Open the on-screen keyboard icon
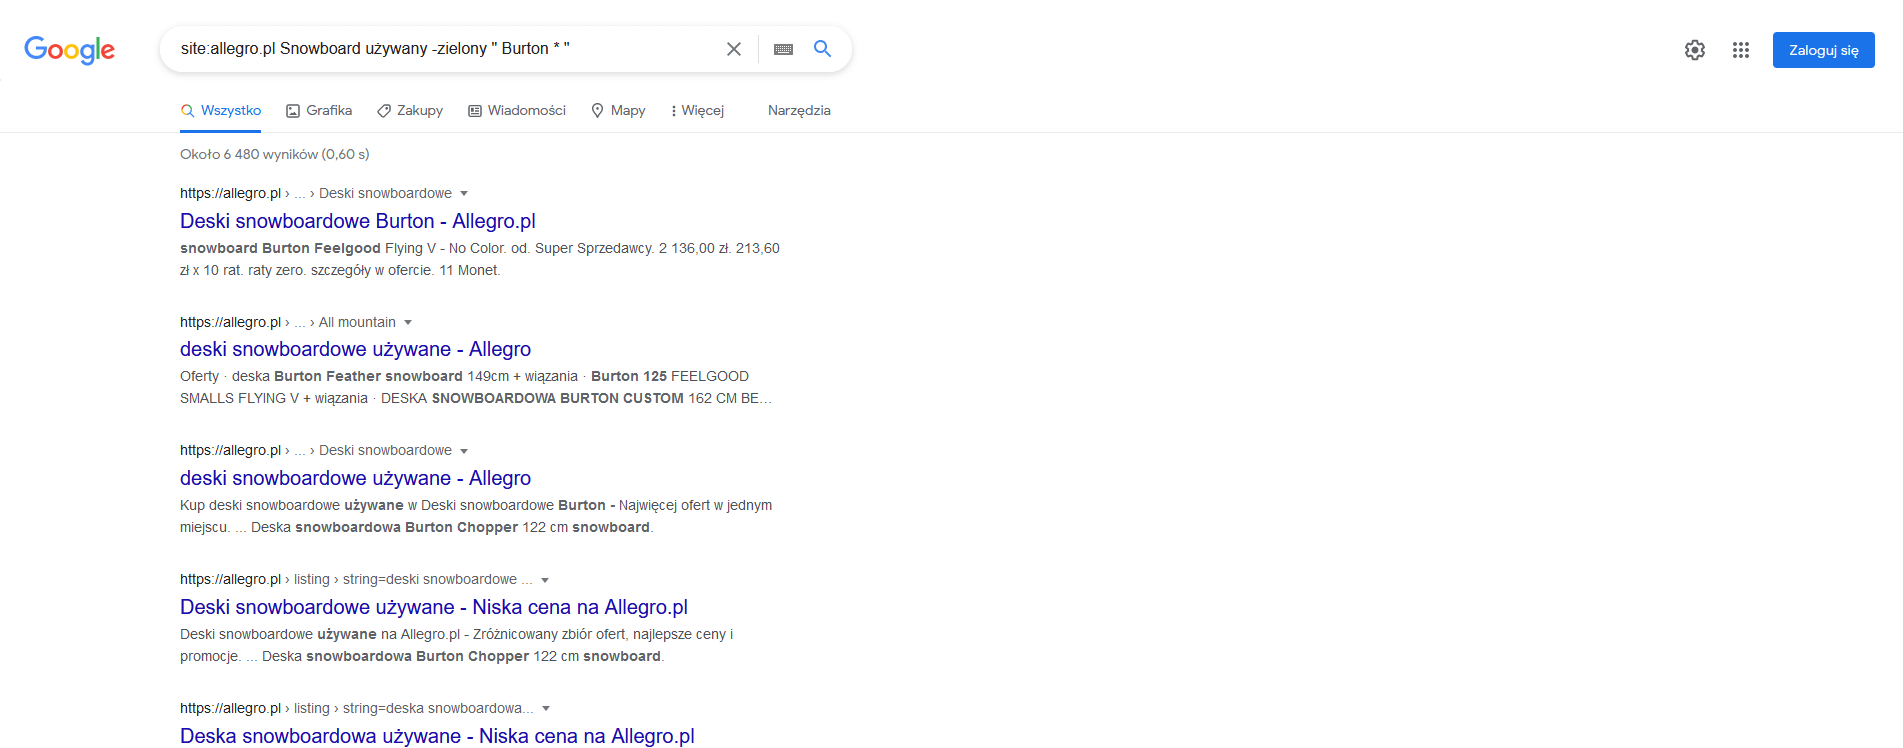This screenshot has height=748, width=1903. click(x=783, y=49)
